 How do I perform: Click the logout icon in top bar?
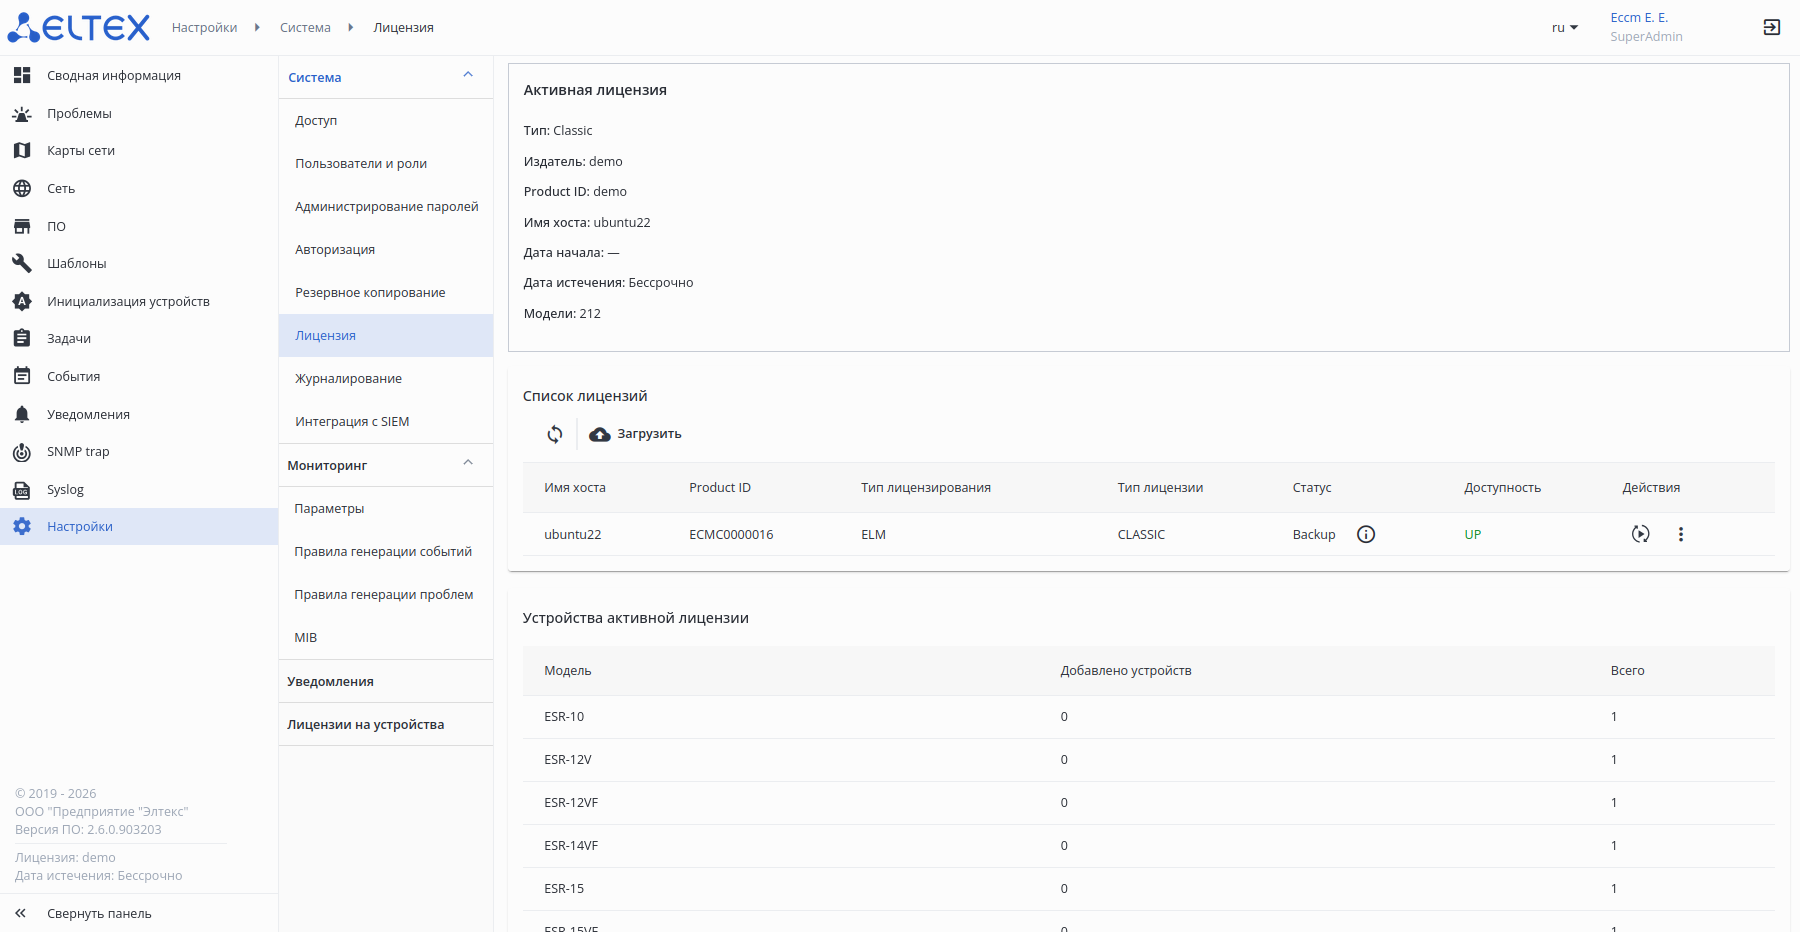(1771, 27)
